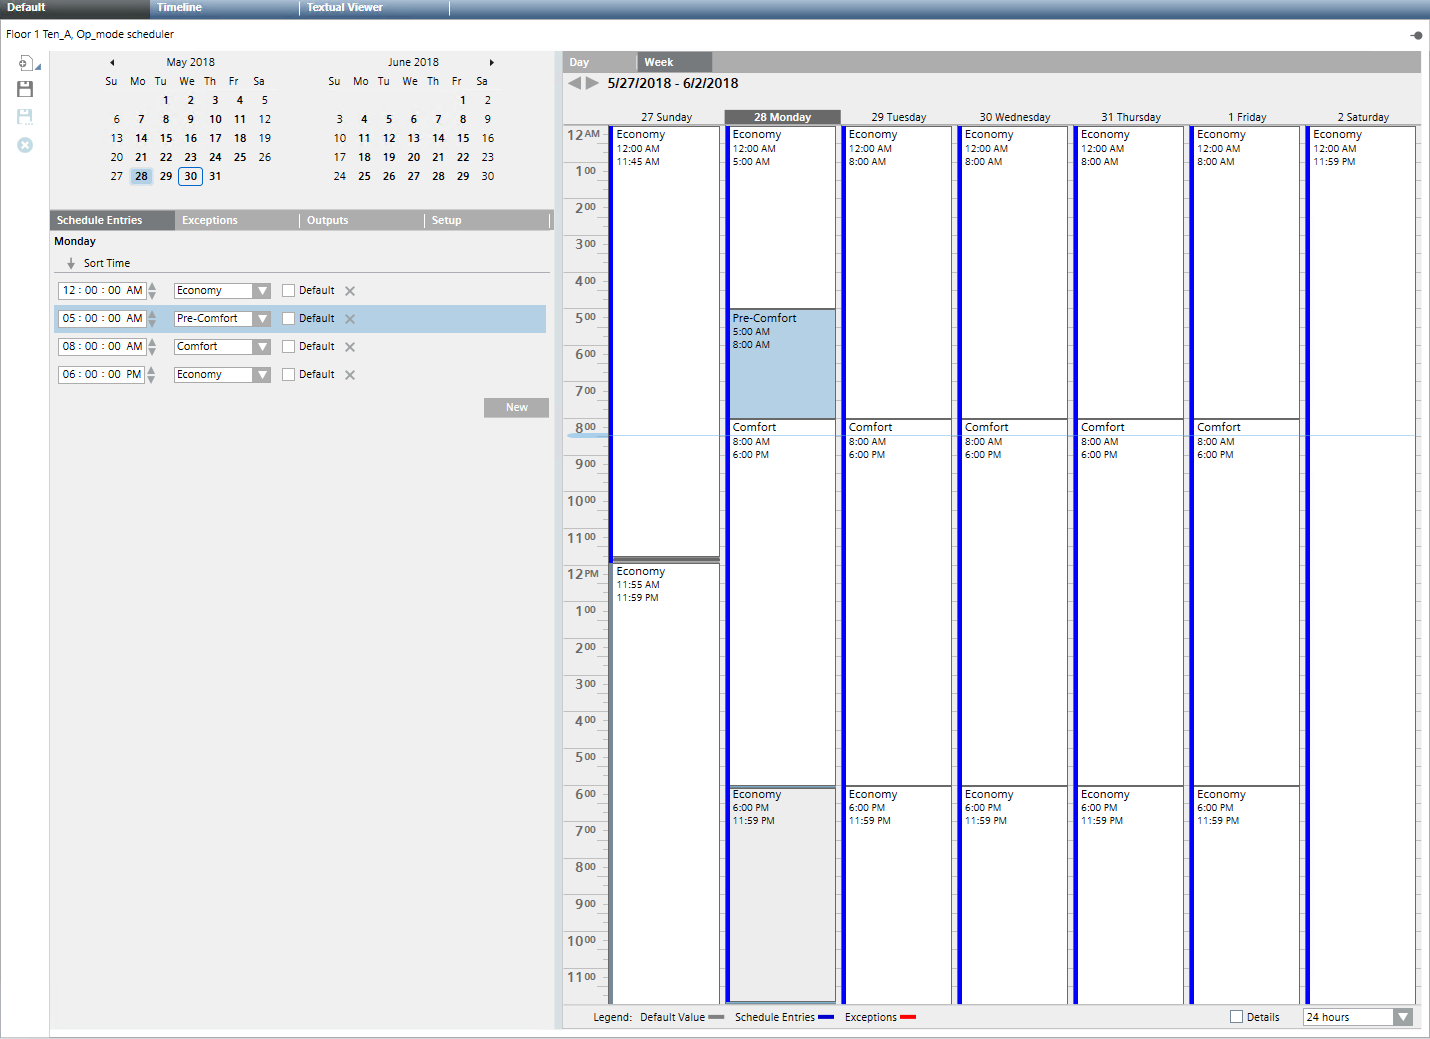
Task: Open the Economy dropdown for 06:00:00 PM entry
Action: 260,374
